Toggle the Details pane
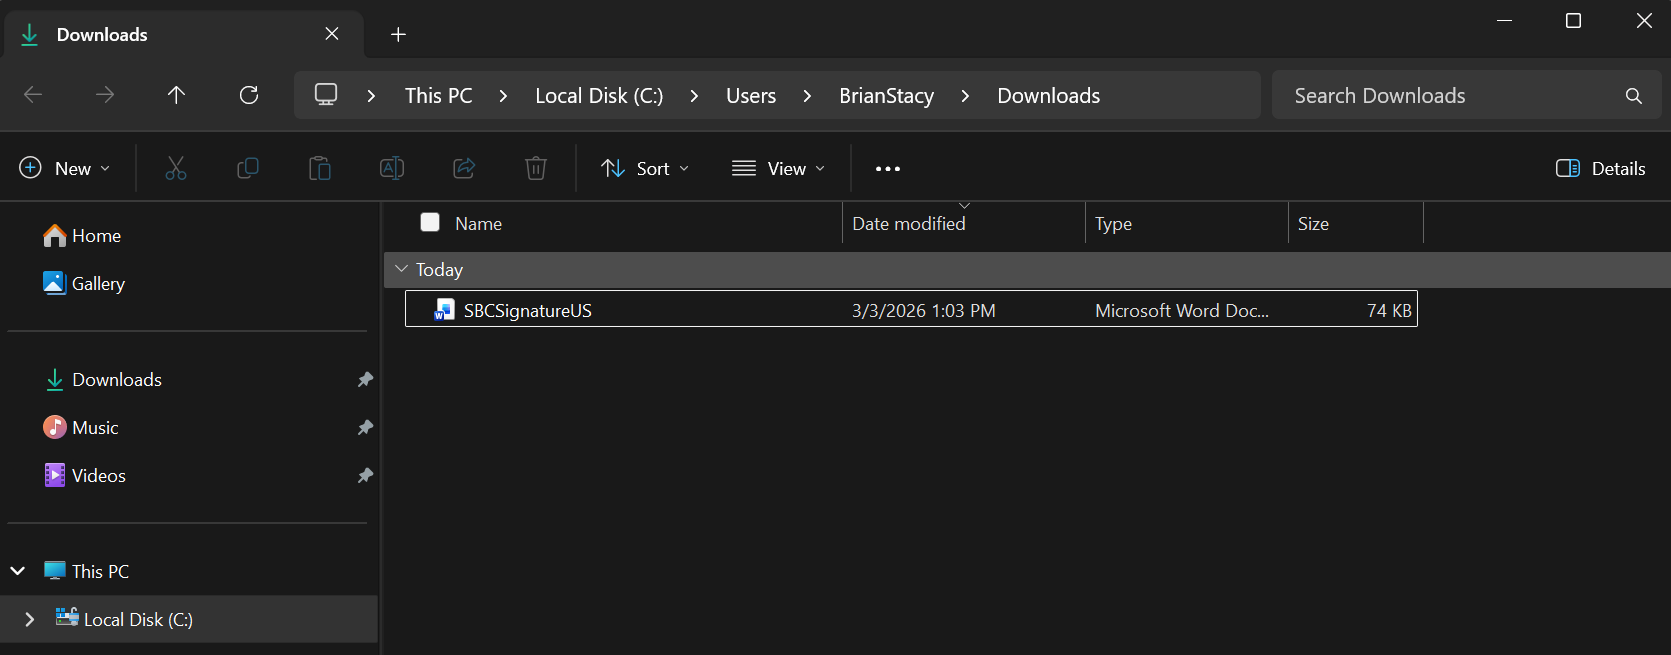The width and height of the screenshot is (1671, 655). point(1600,168)
